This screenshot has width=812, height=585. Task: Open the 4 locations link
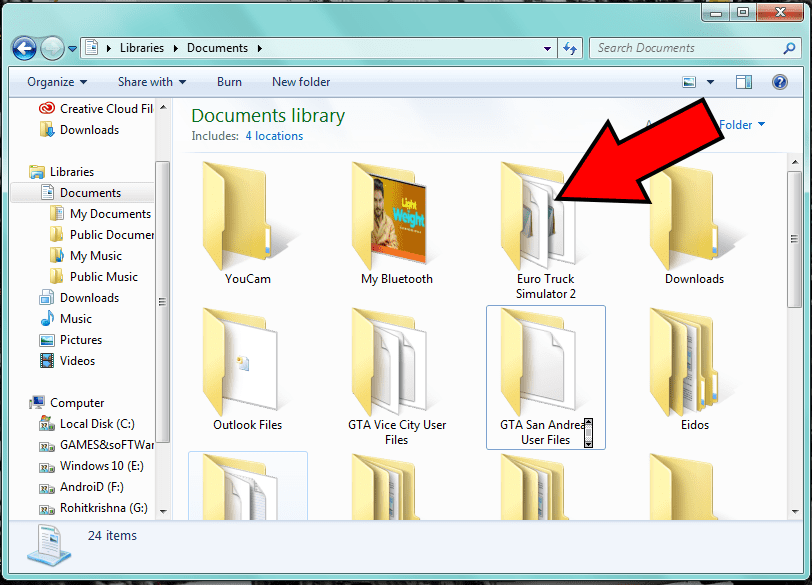(274, 136)
